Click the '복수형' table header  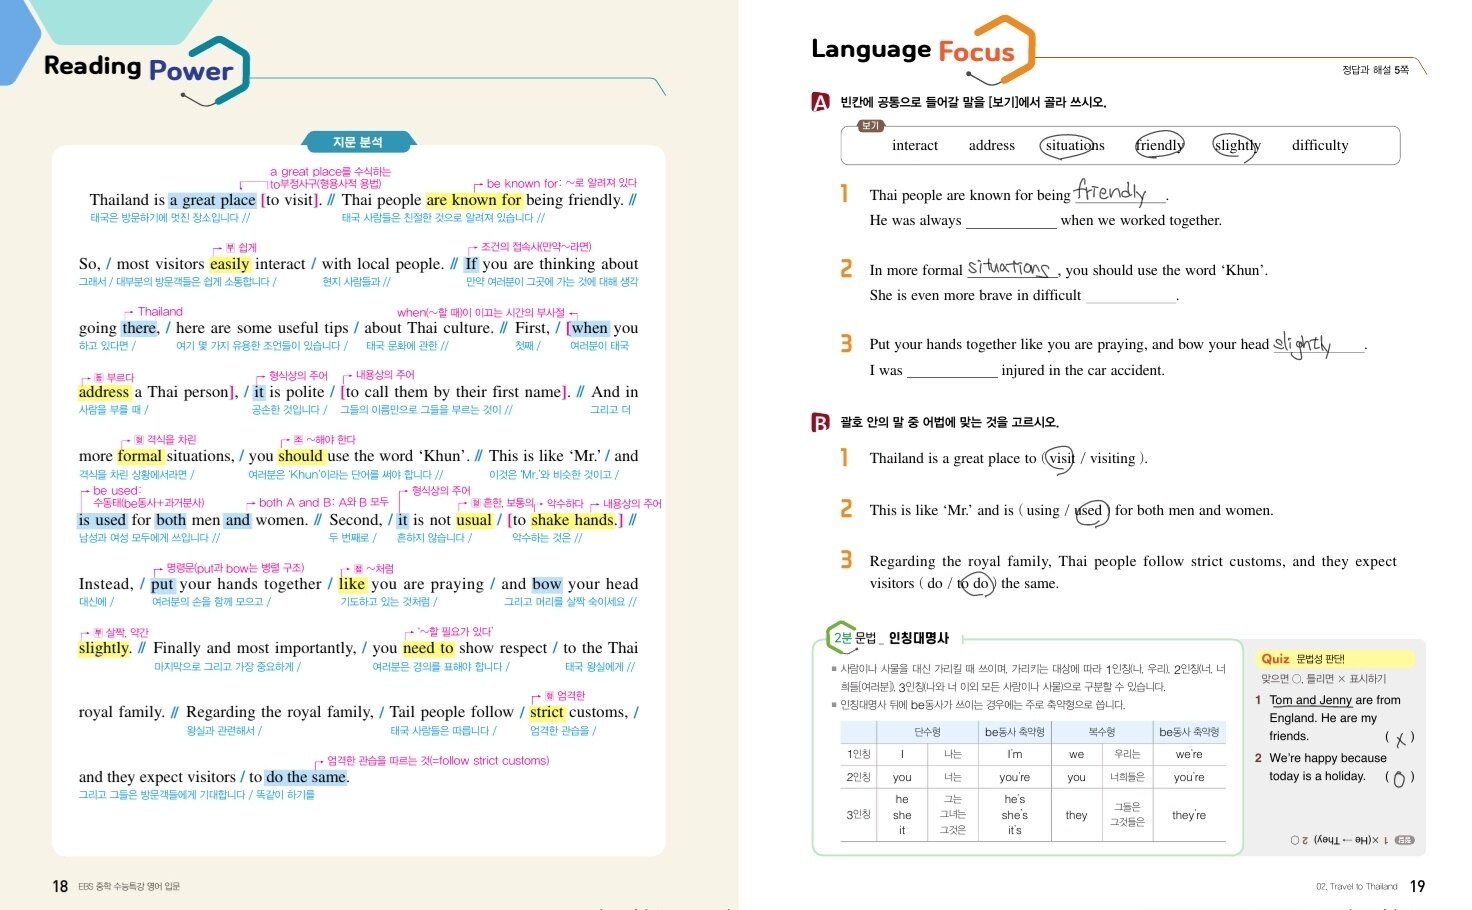1101,732
